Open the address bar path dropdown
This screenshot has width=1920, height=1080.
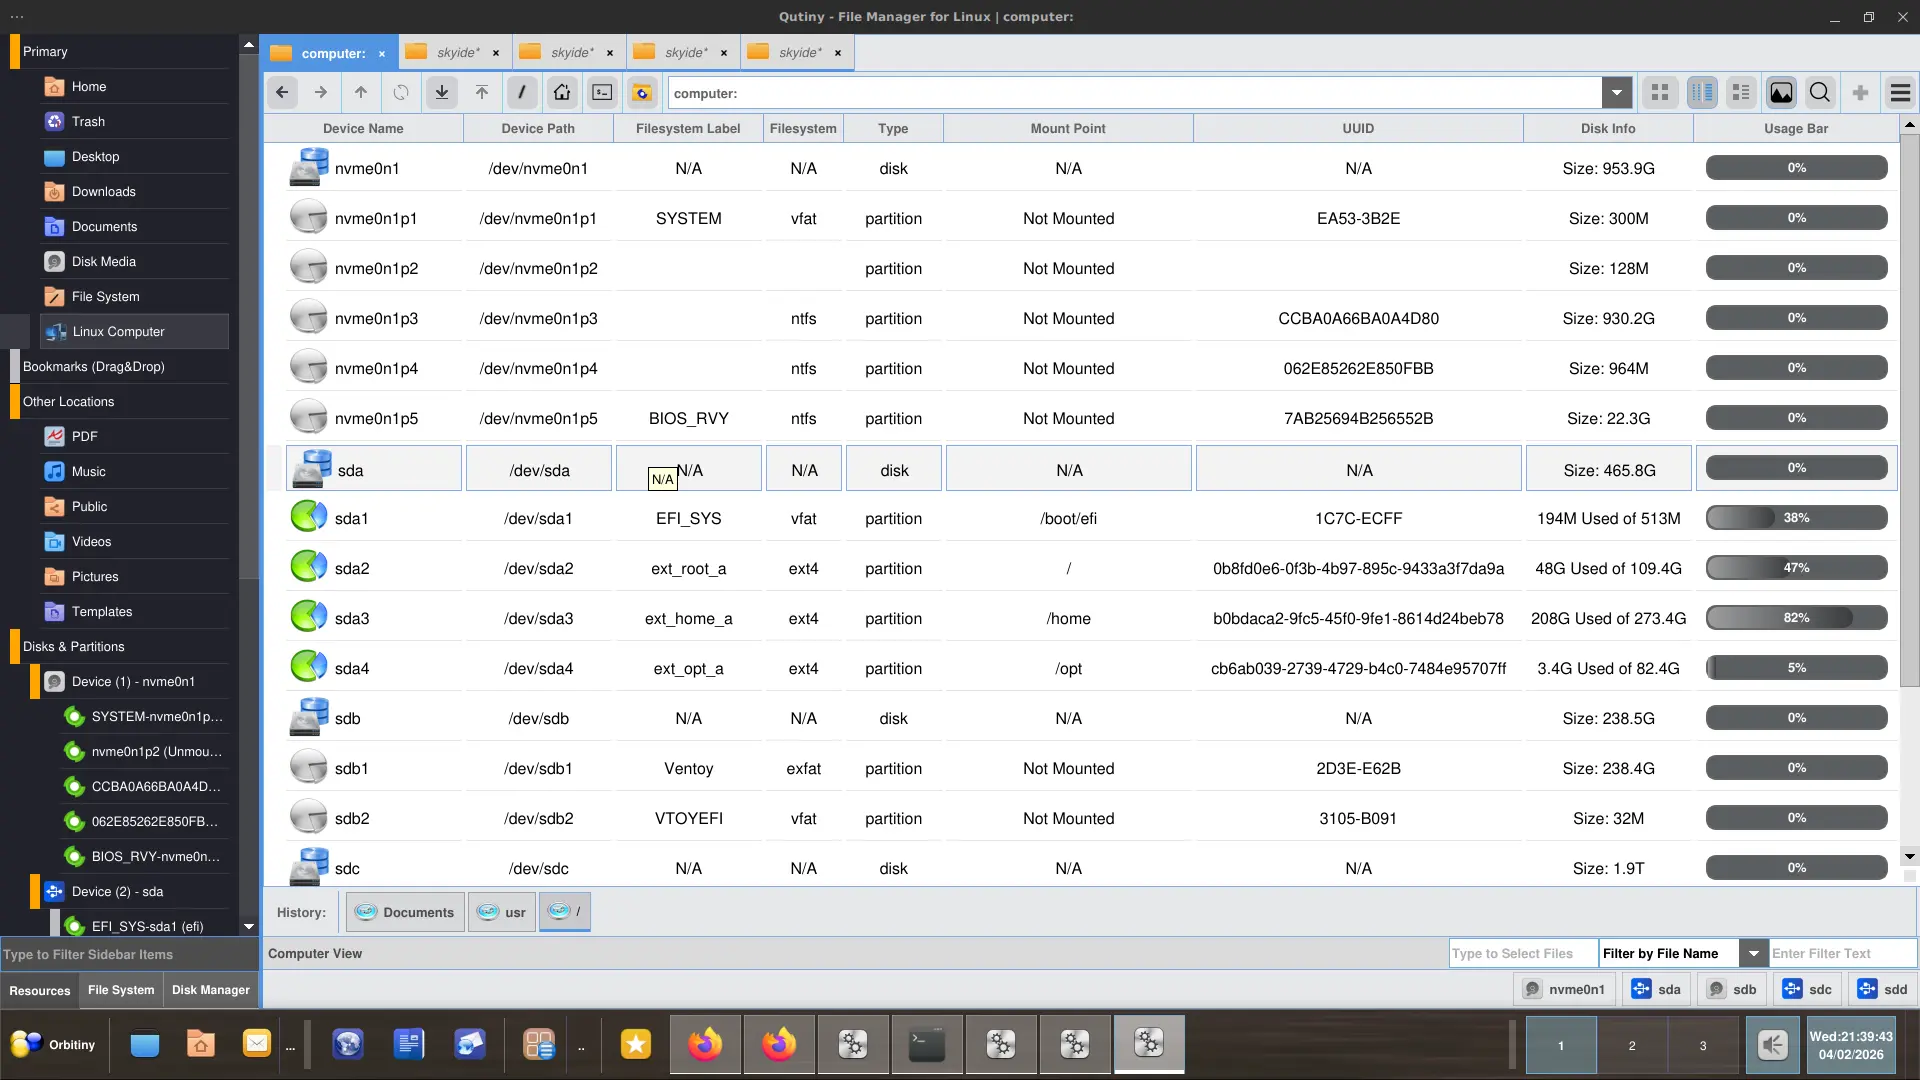(x=1616, y=93)
